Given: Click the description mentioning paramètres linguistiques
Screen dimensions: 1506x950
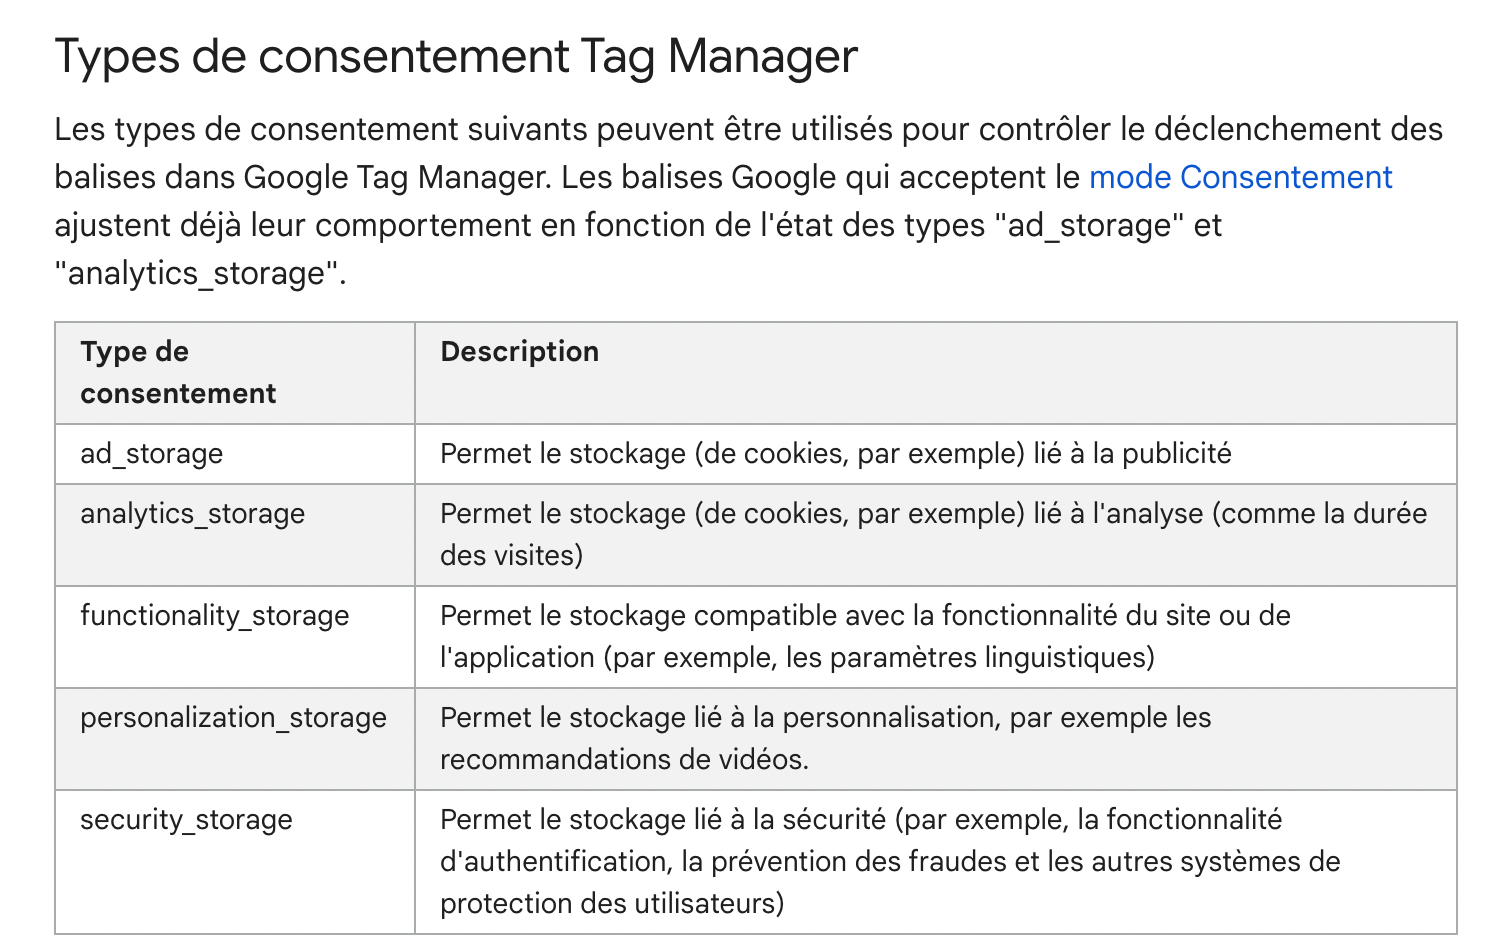Looking at the screenshot, I should click(x=865, y=636).
